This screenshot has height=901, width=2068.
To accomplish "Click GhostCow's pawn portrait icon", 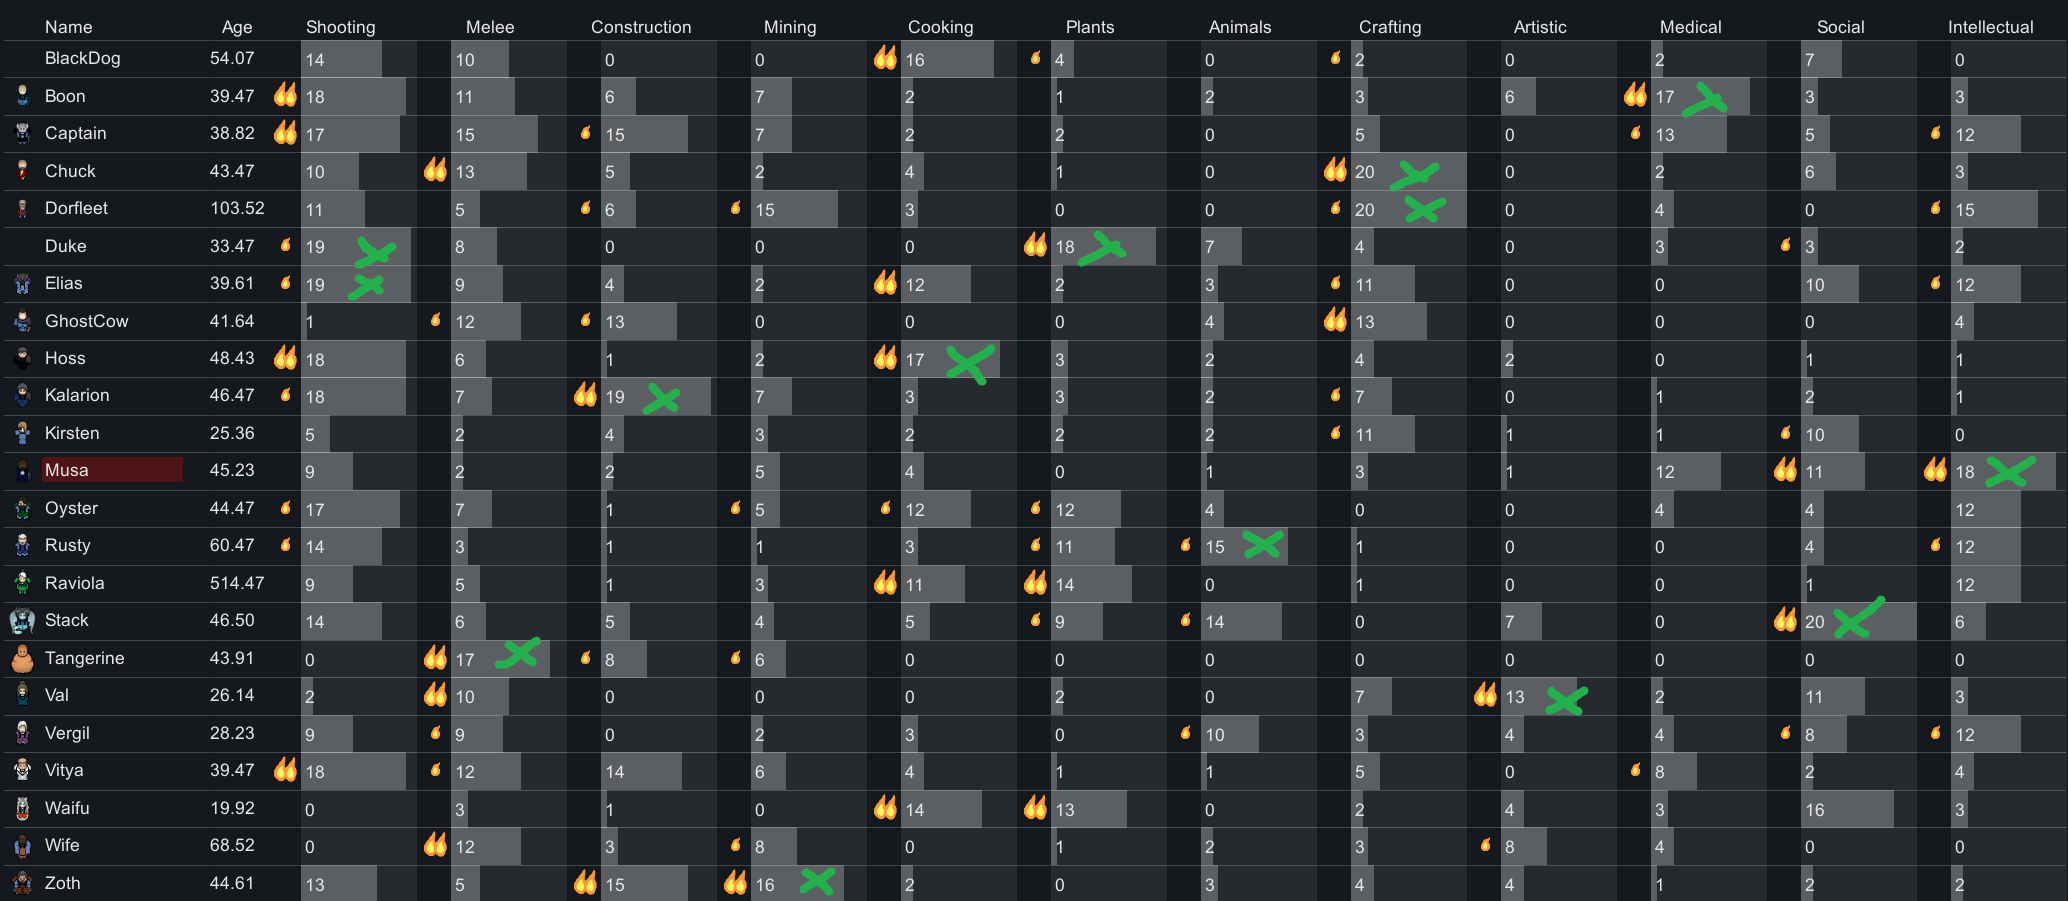I will [x=23, y=321].
